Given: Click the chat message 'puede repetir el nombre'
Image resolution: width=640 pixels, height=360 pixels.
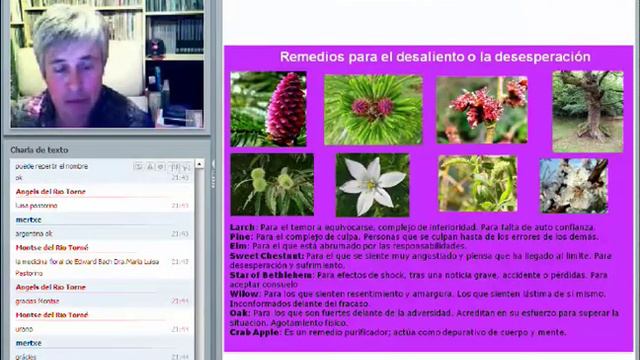Looking at the screenshot, I should [51, 167].
